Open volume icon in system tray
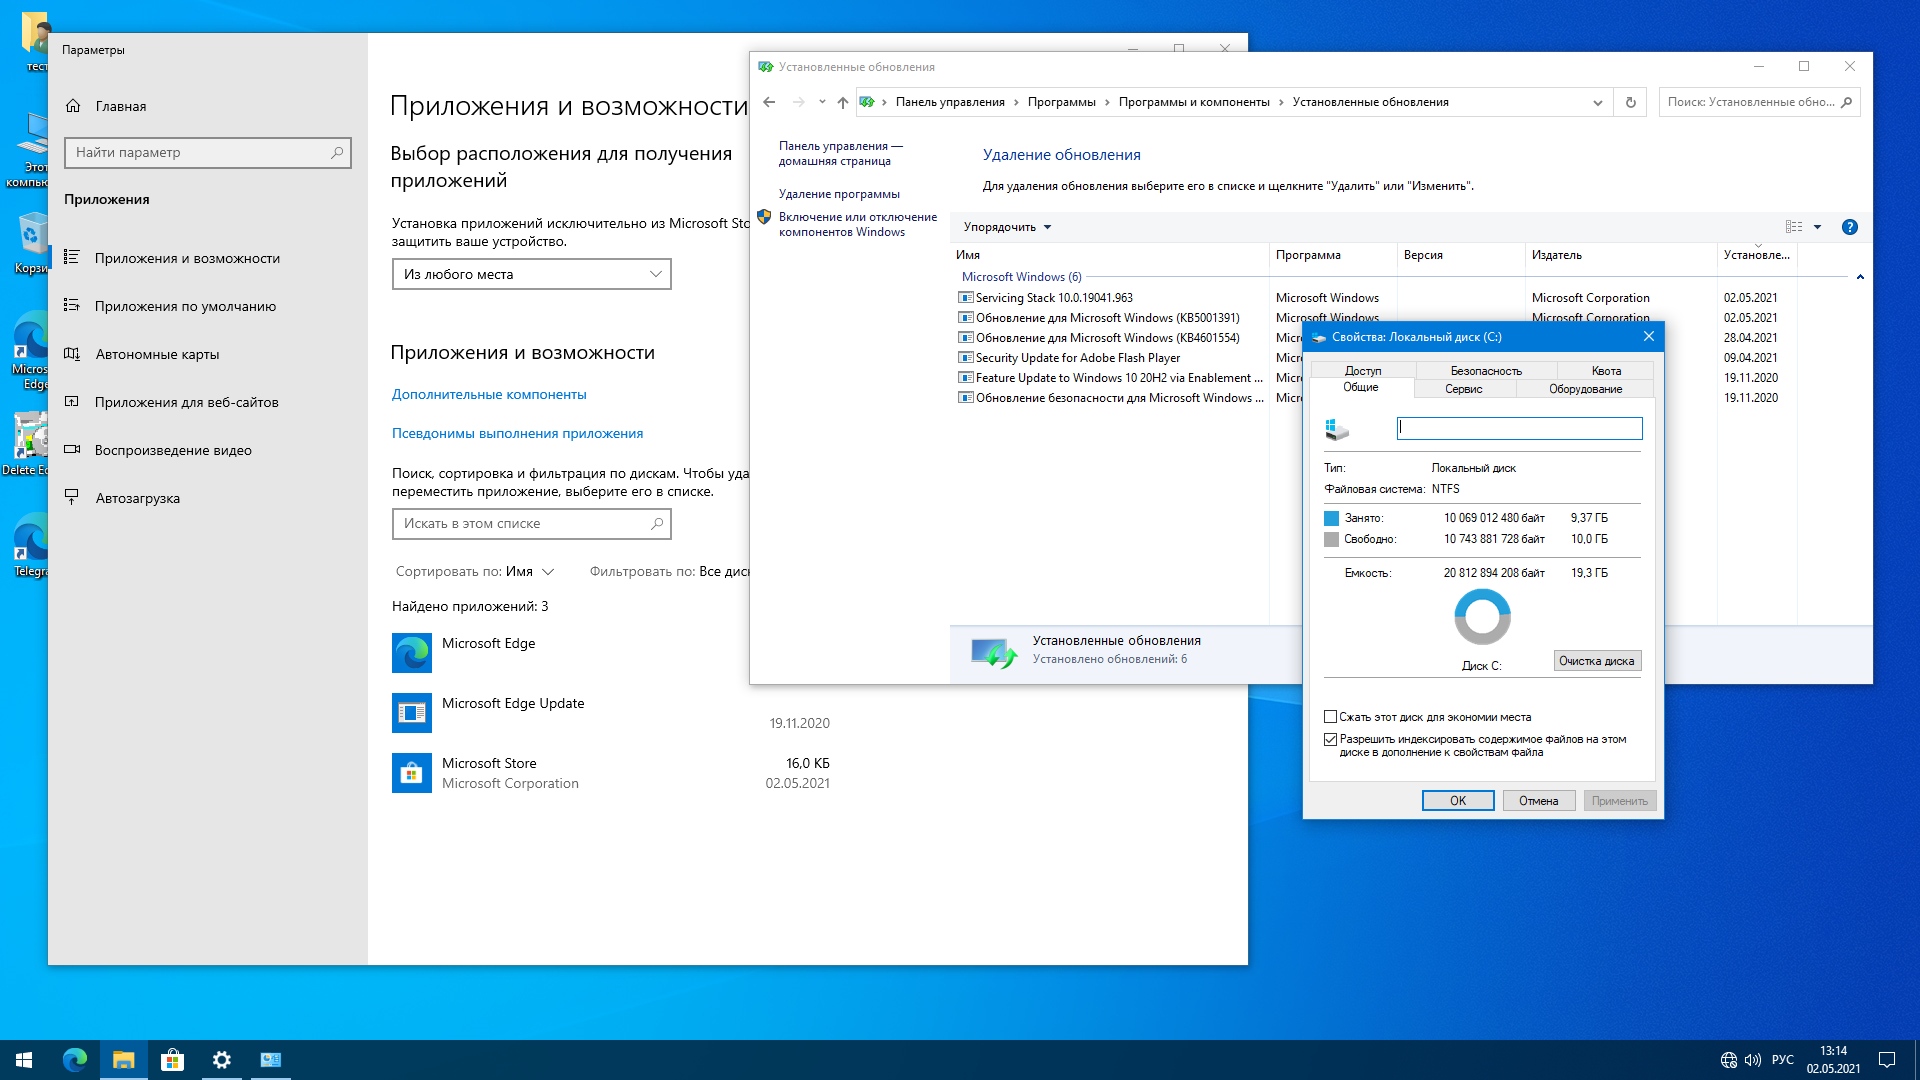This screenshot has width=1920, height=1080. click(1753, 1060)
